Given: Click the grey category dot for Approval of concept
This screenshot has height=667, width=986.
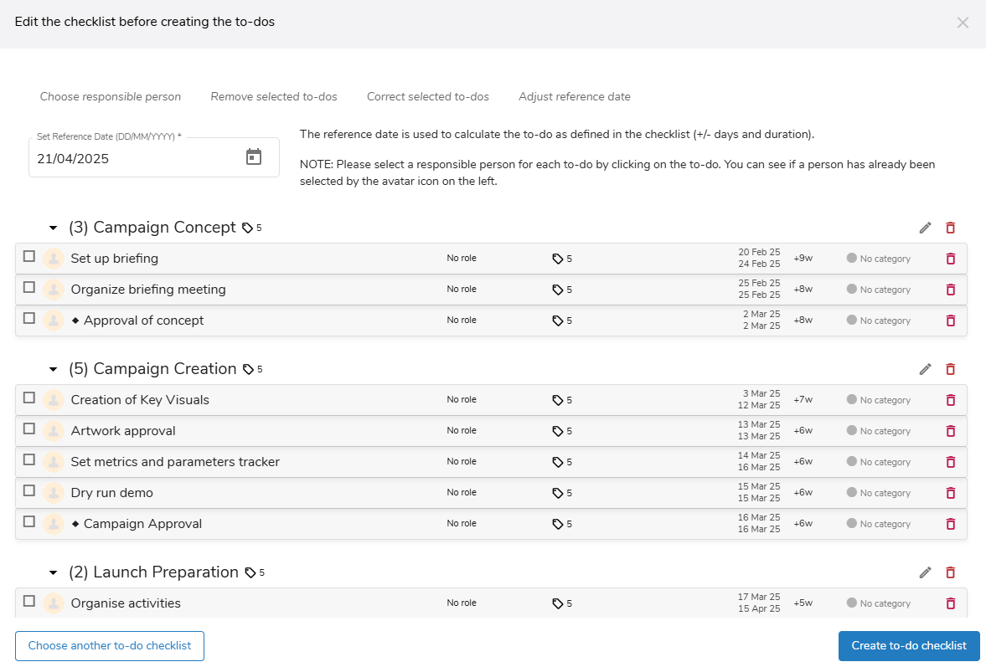Looking at the screenshot, I should pyautogui.click(x=852, y=320).
